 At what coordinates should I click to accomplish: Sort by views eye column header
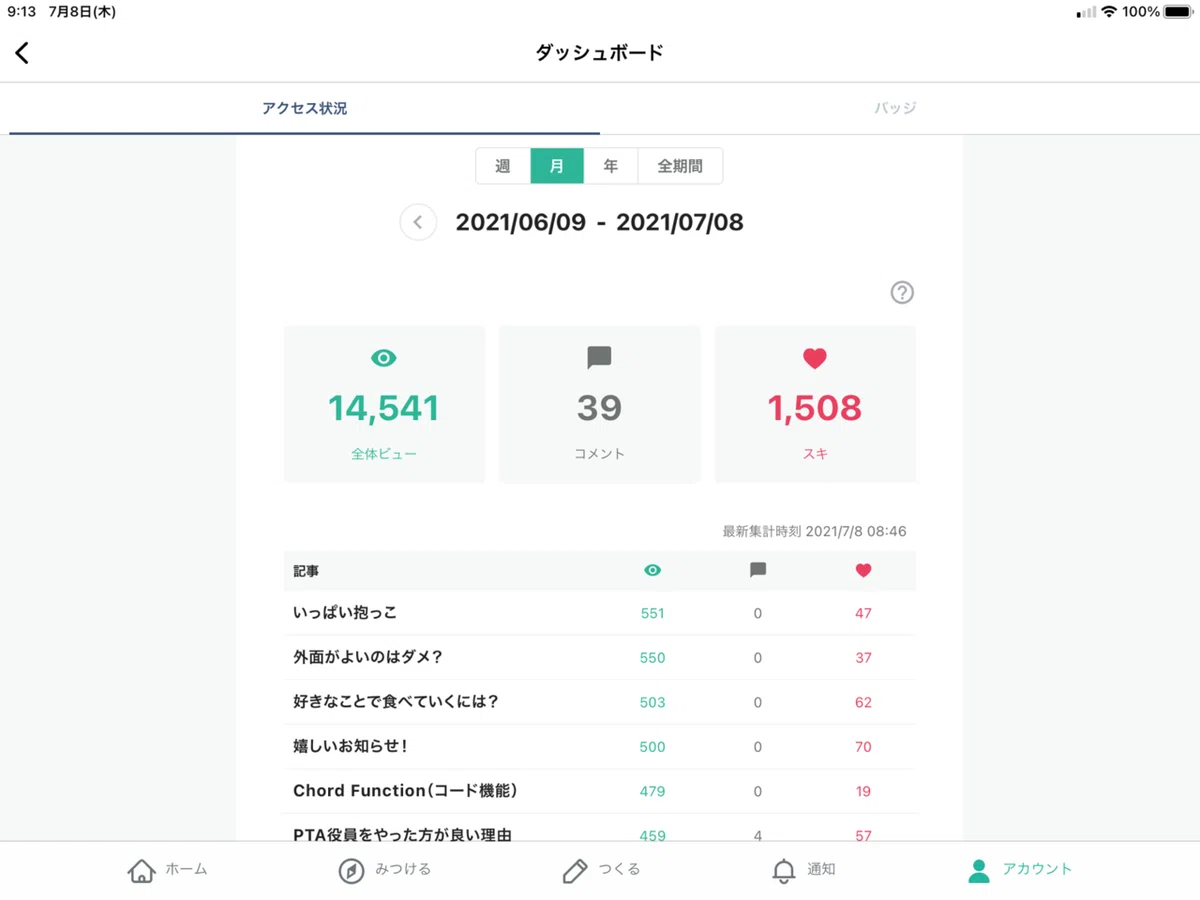(x=653, y=570)
